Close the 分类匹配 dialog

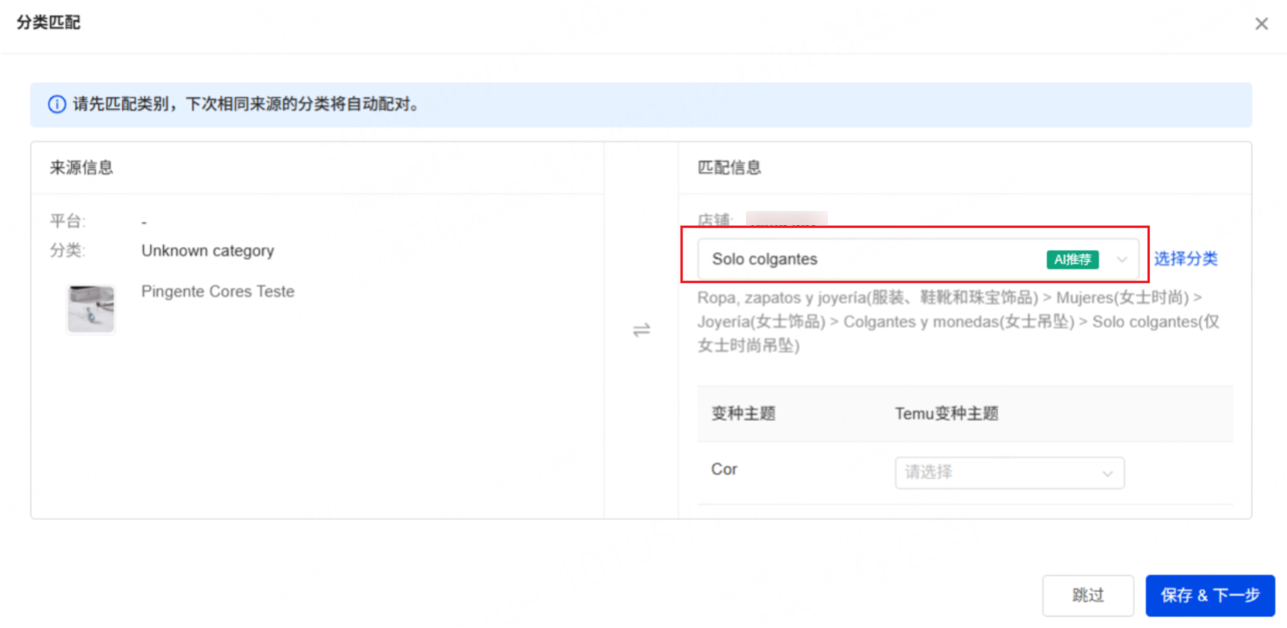(x=1261, y=24)
